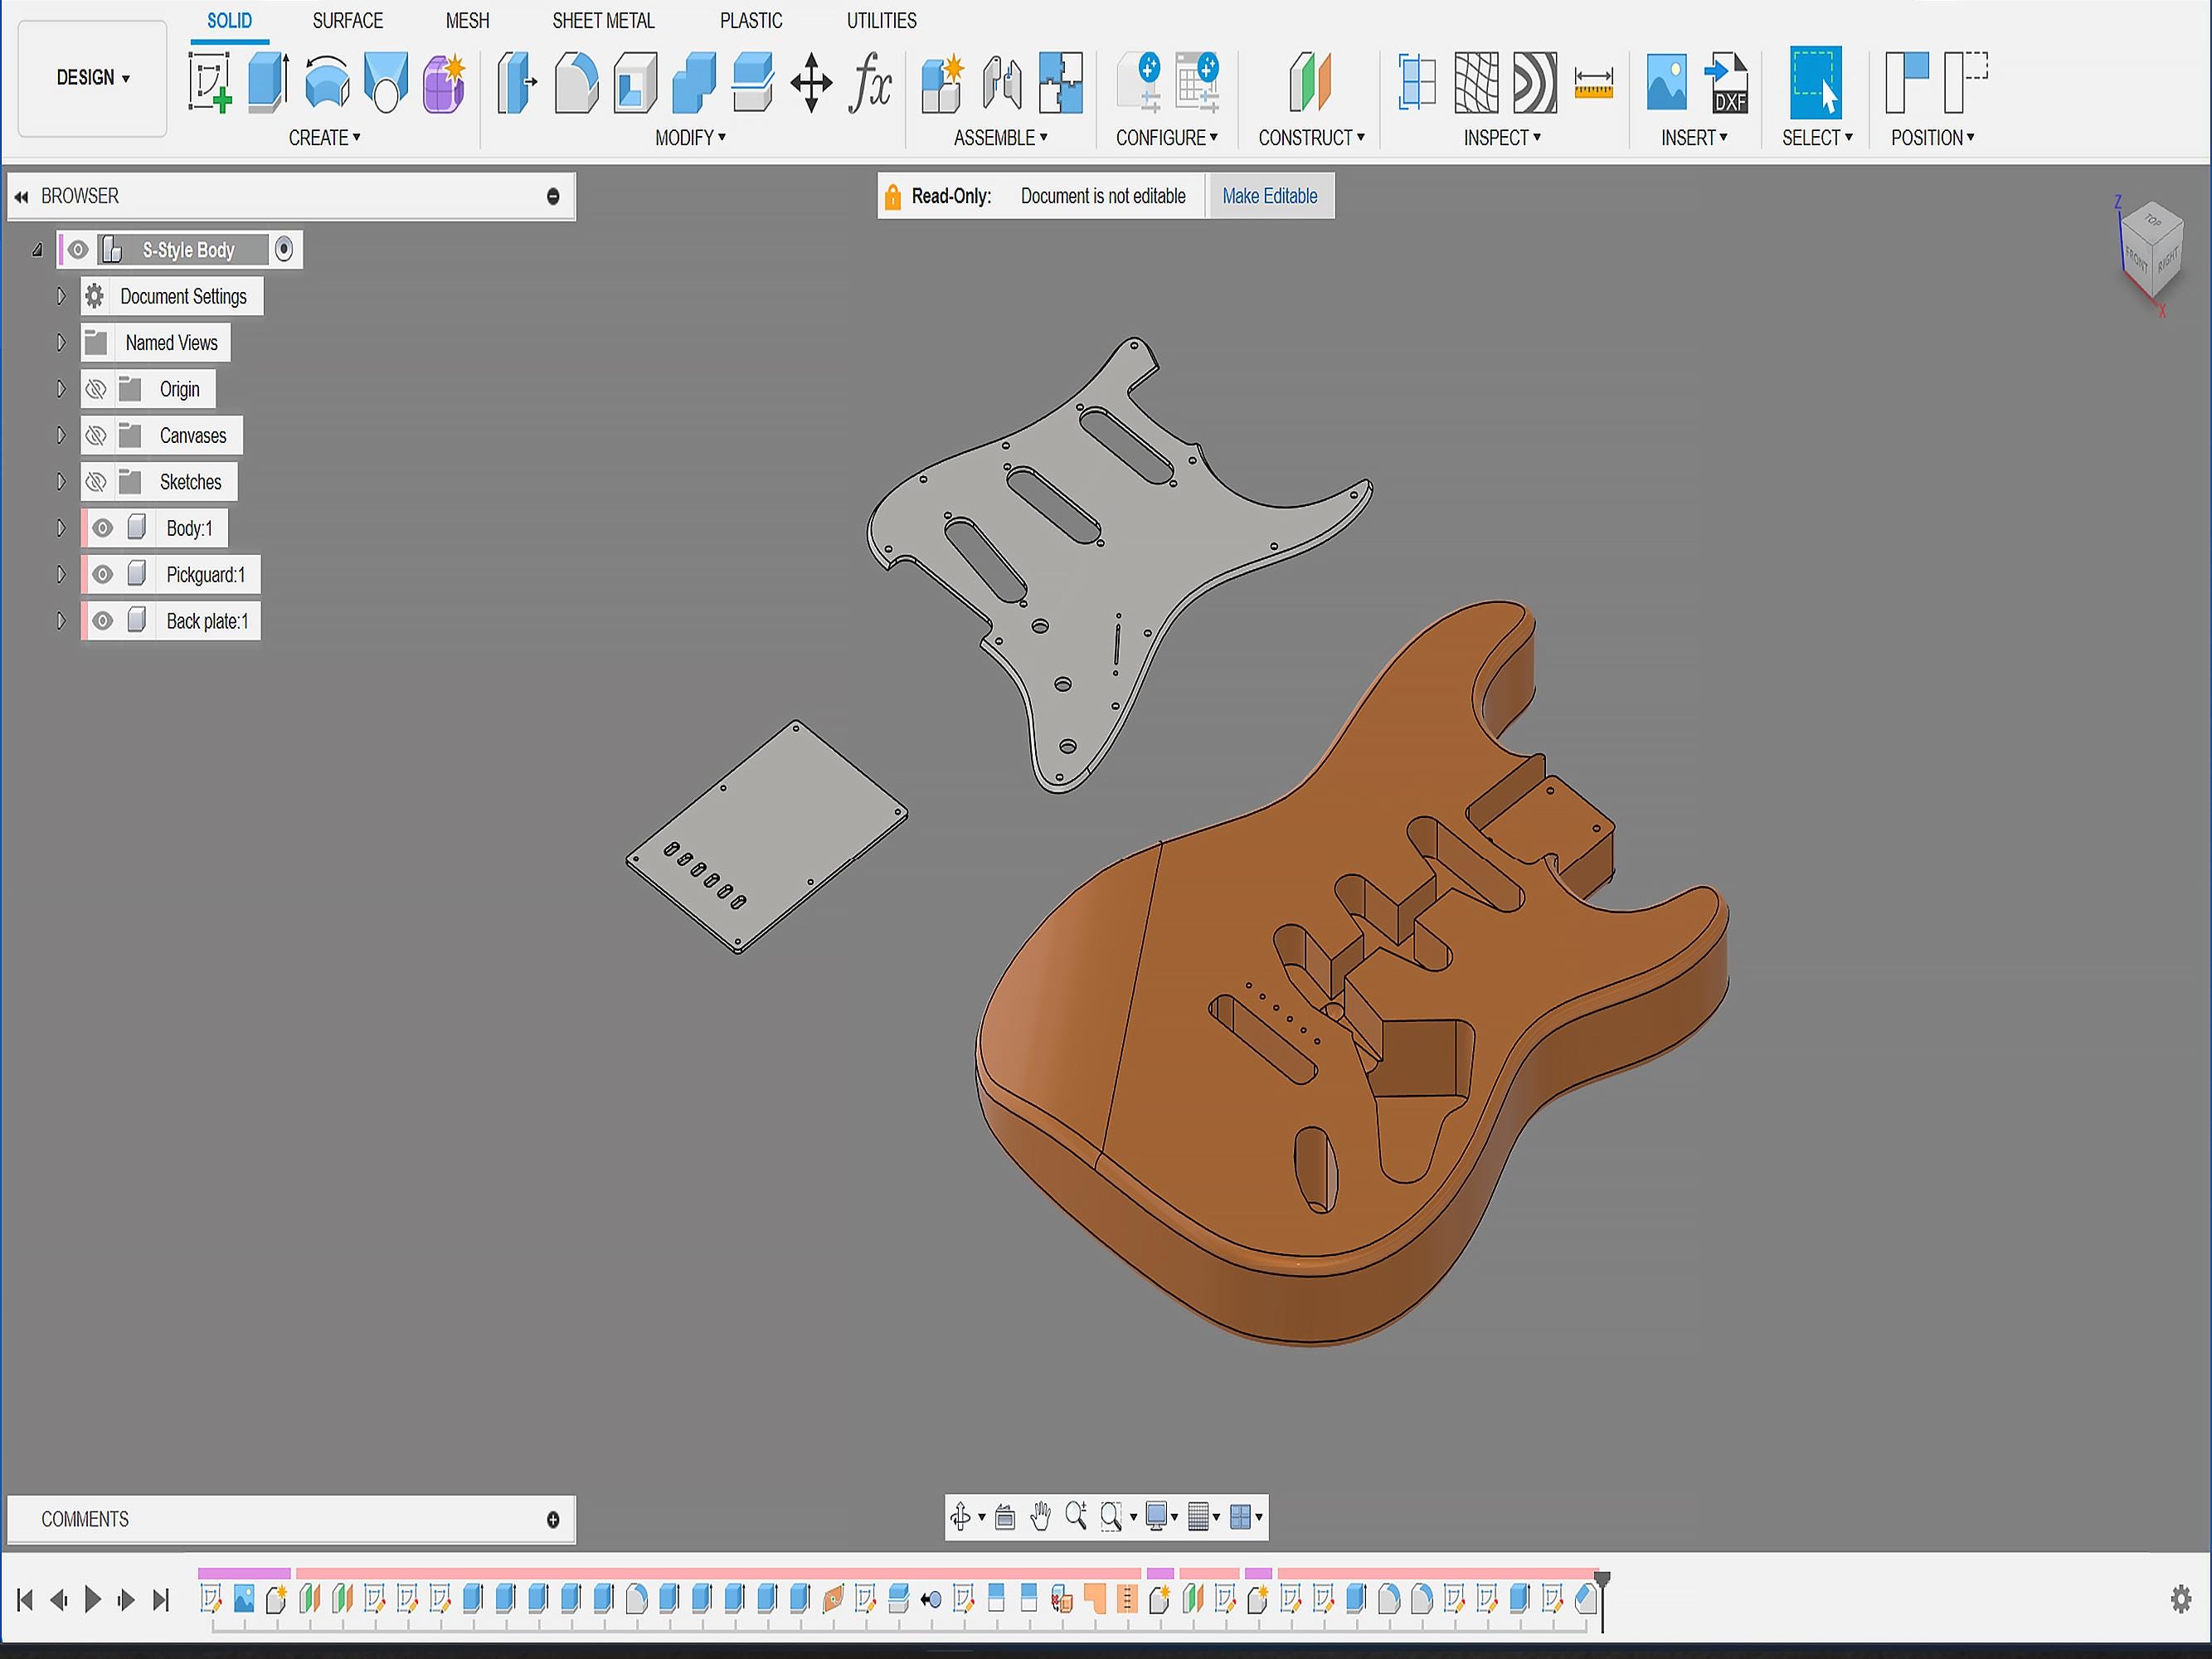Open the Measure tool under Inspect
This screenshot has width=2212, height=1659.
pos(1594,85)
